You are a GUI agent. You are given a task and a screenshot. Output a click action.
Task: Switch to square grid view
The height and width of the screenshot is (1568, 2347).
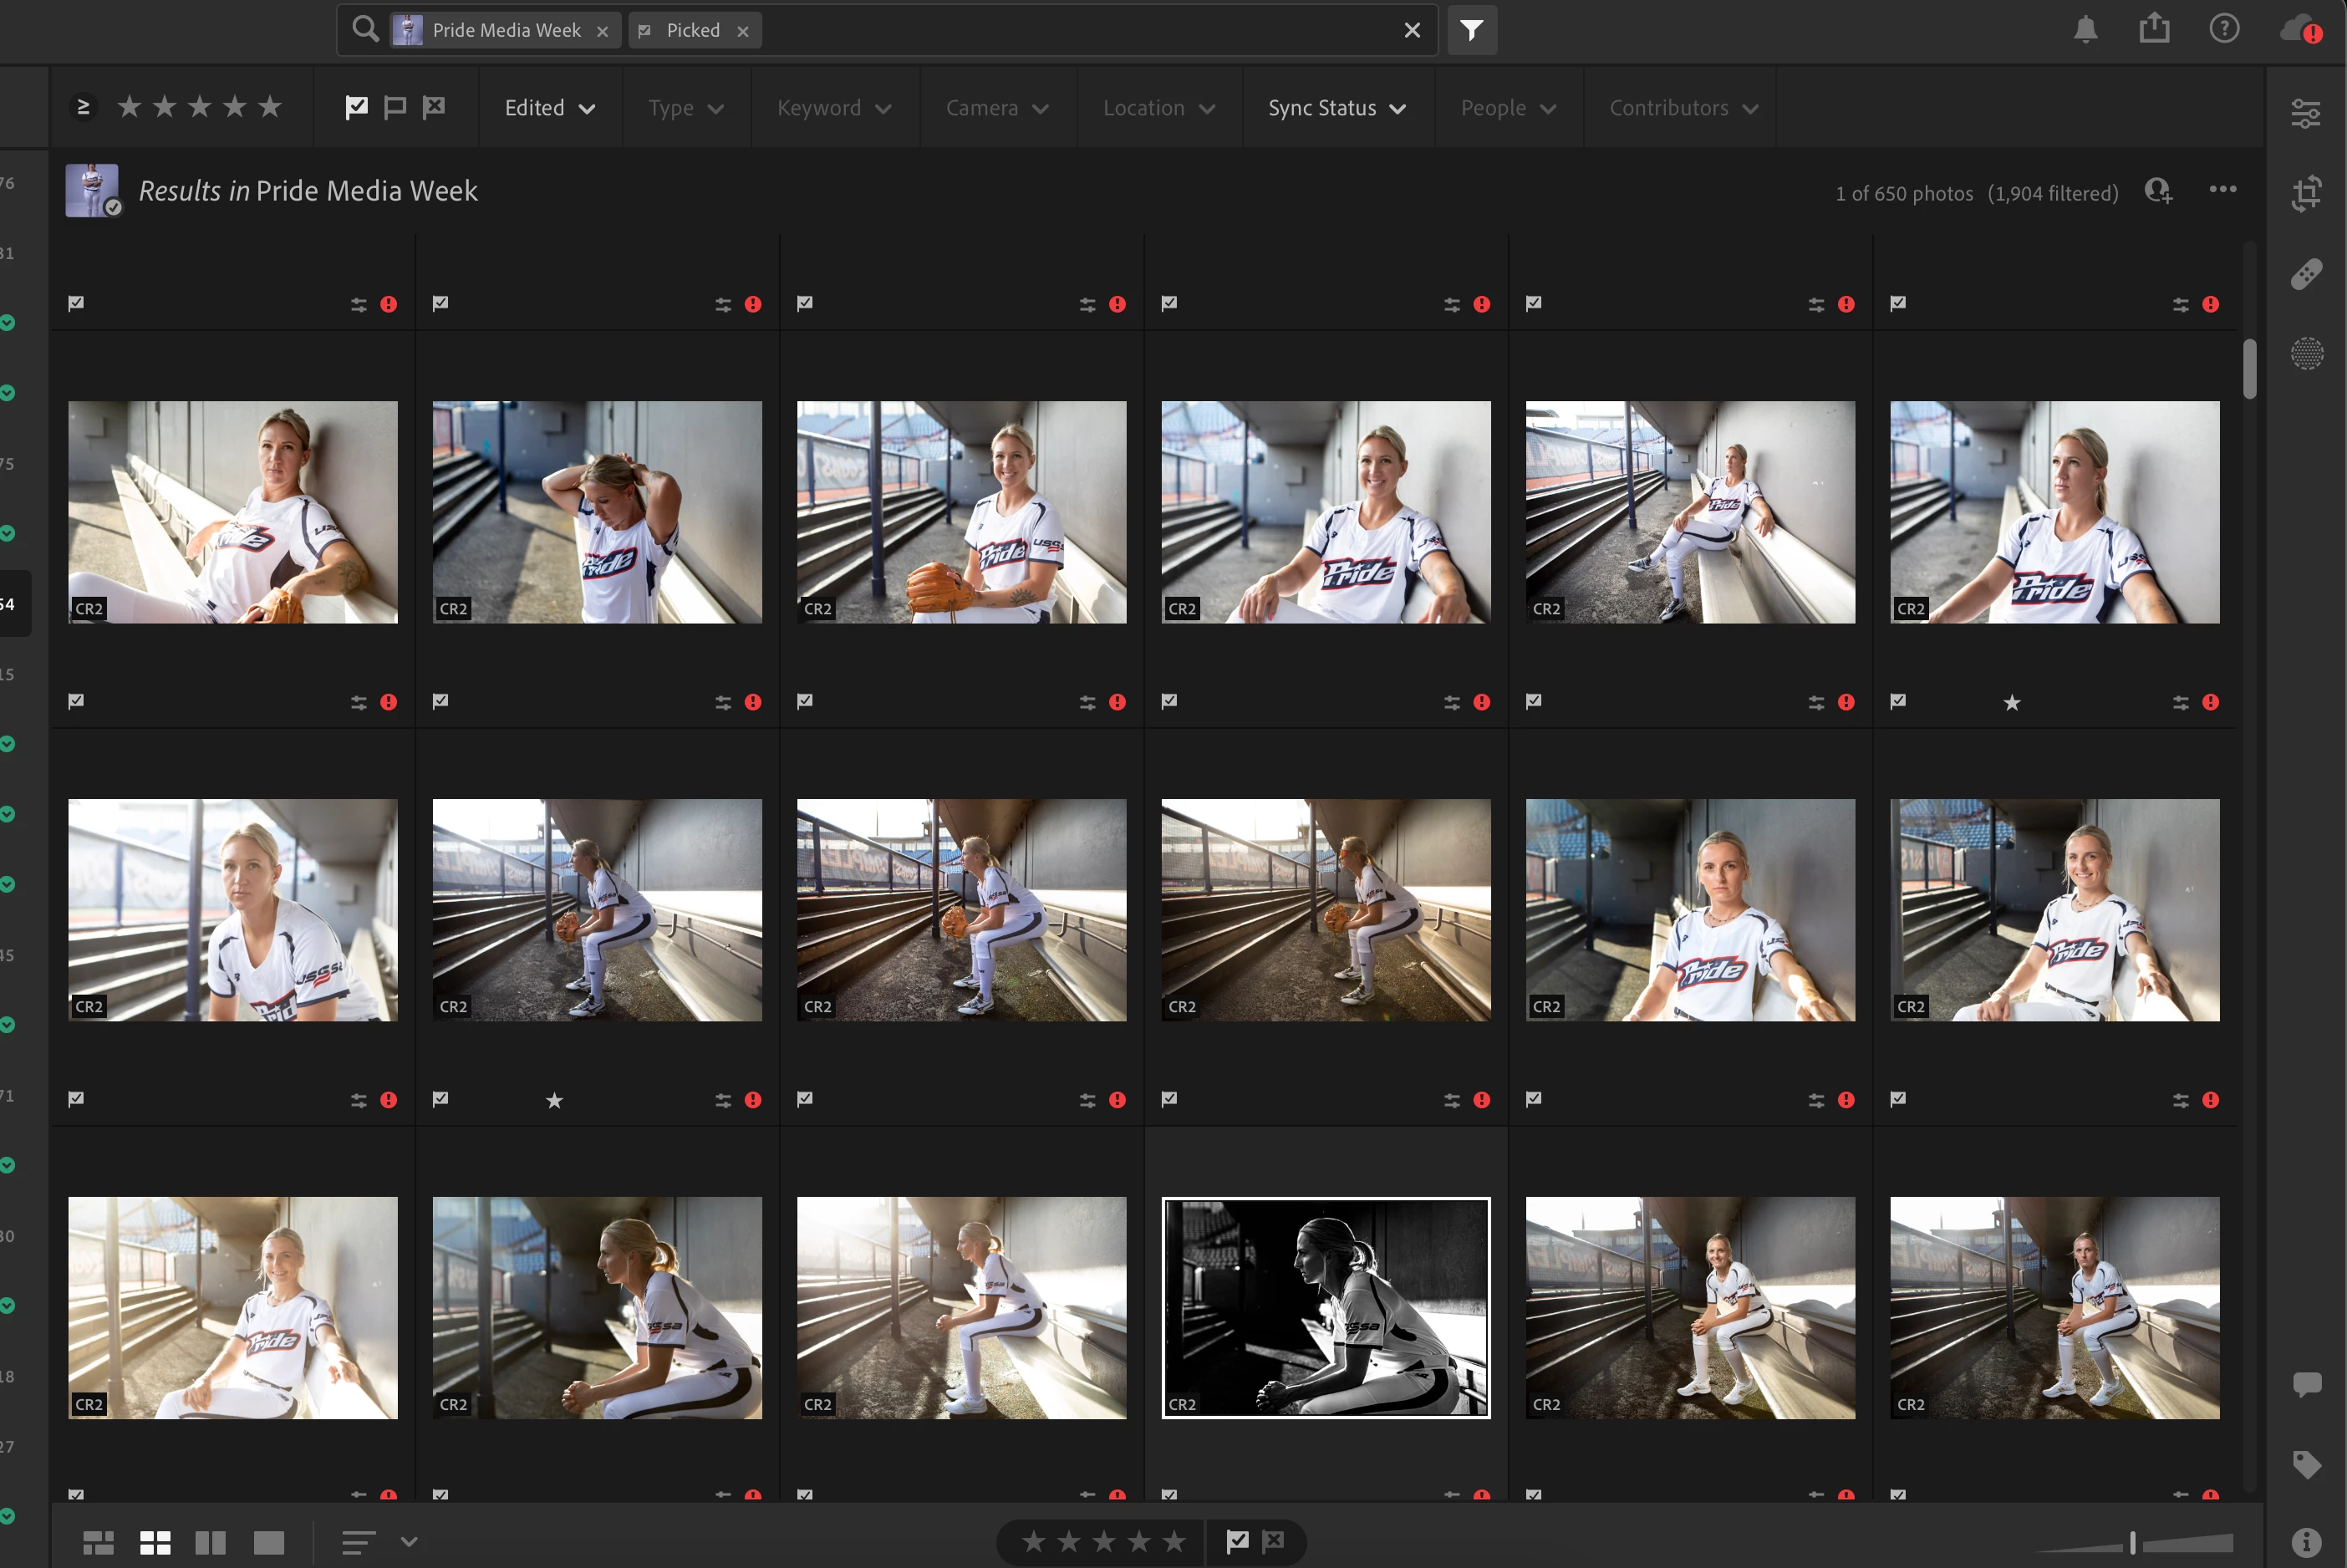155,1542
